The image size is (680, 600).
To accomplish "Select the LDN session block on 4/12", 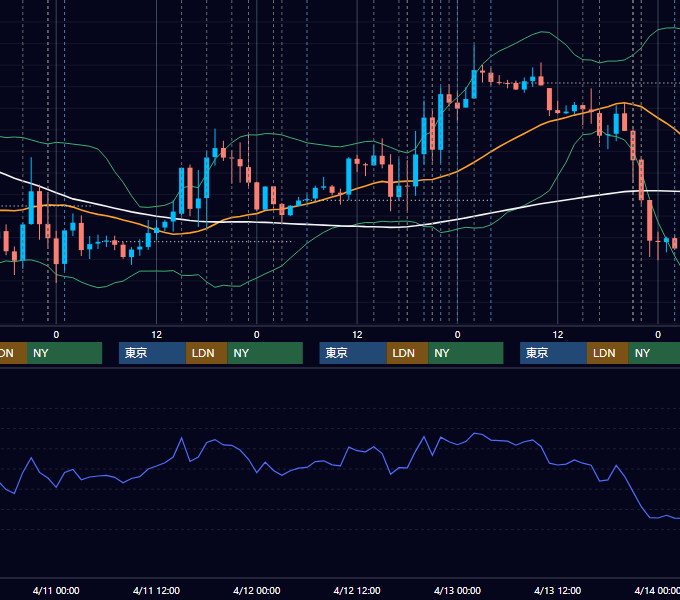I will point(407,353).
